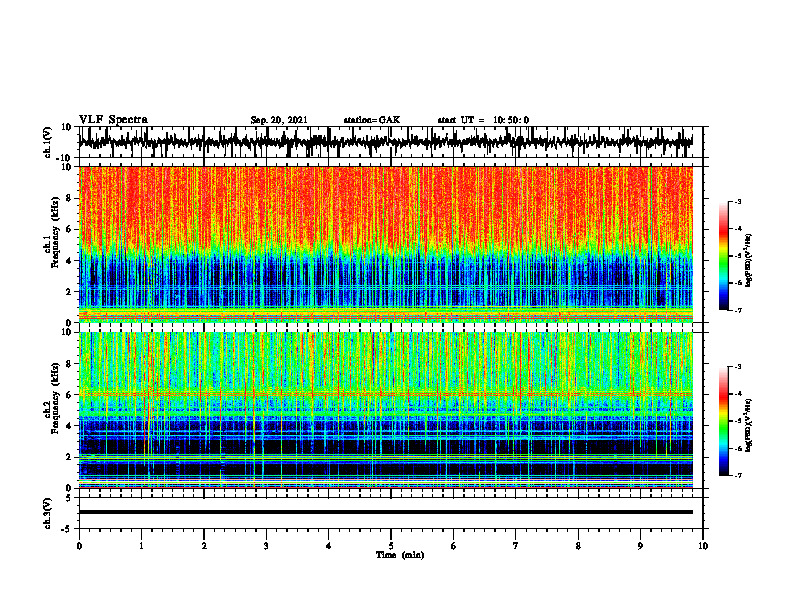Click the "10" tick on the ch.1(V) waveform axis

(x=67, y=127)
